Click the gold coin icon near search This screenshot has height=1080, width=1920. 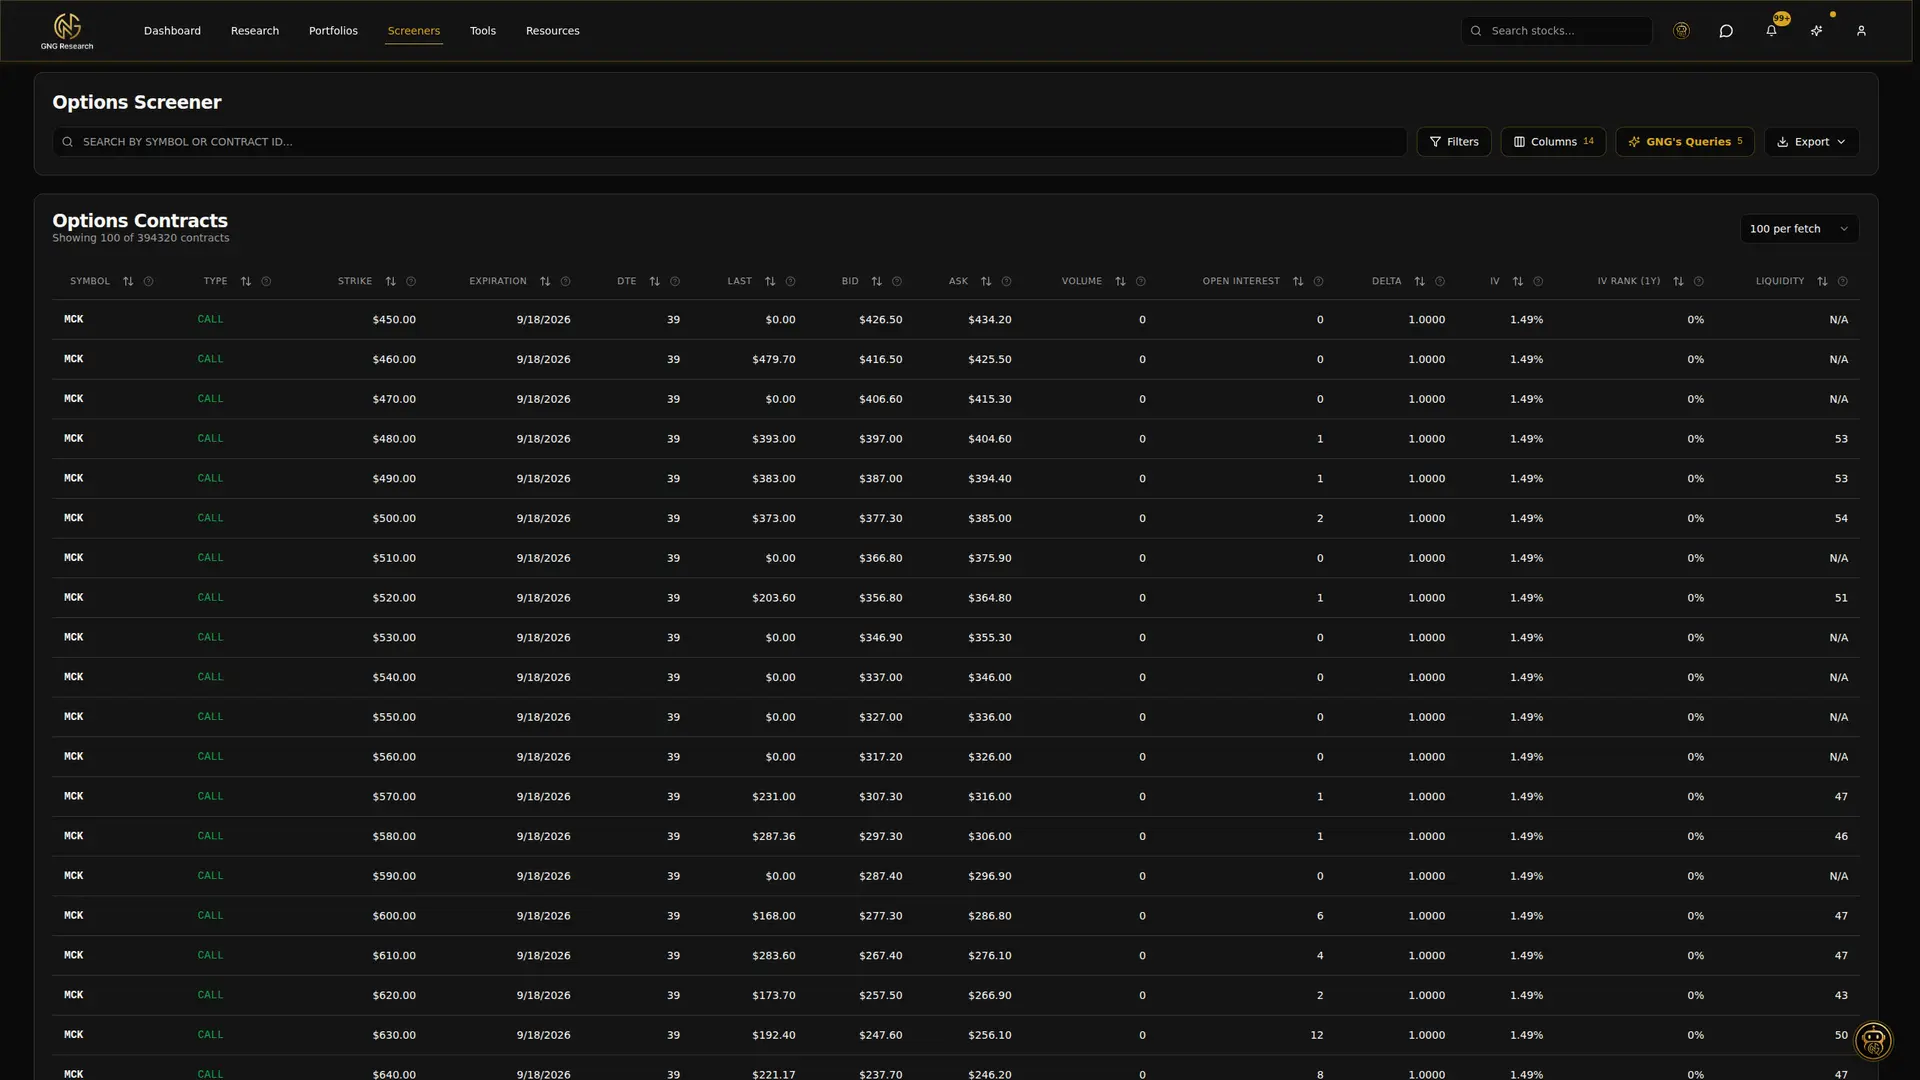point(1681,31)
